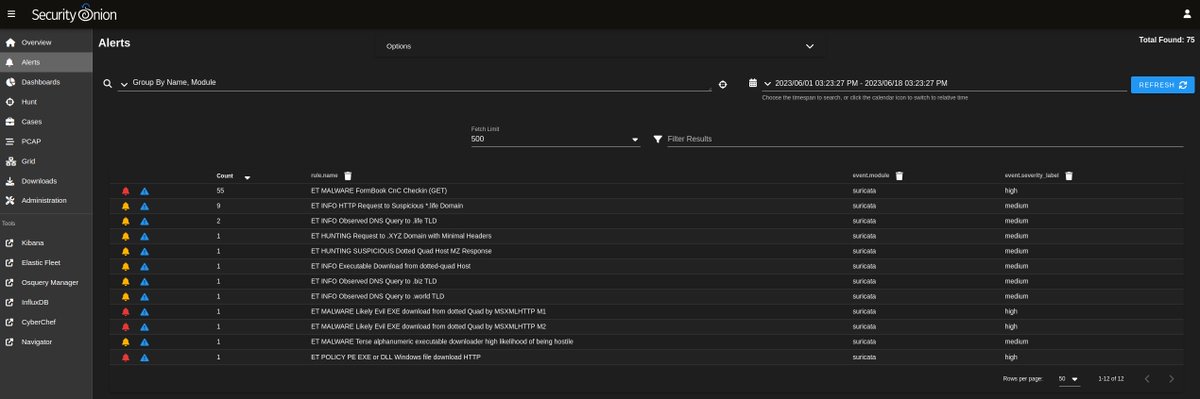This screenshot has height=399, width=1200.
Task: Click the target icon beside the query field
Action: pos(723,85)
